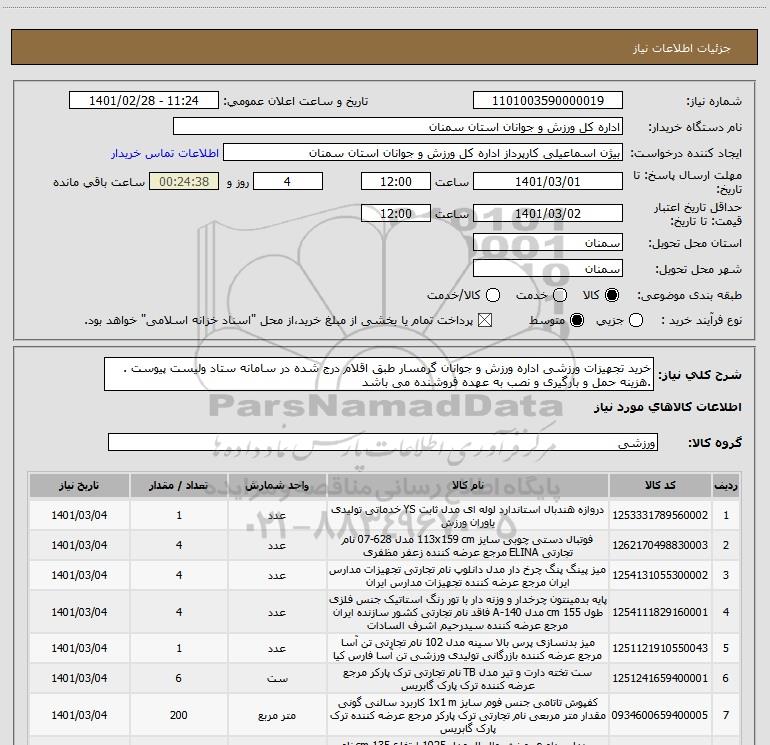
Task: Click quantity 6 in the dart board row
Action: pyautogui.click(x=179, y=678)
